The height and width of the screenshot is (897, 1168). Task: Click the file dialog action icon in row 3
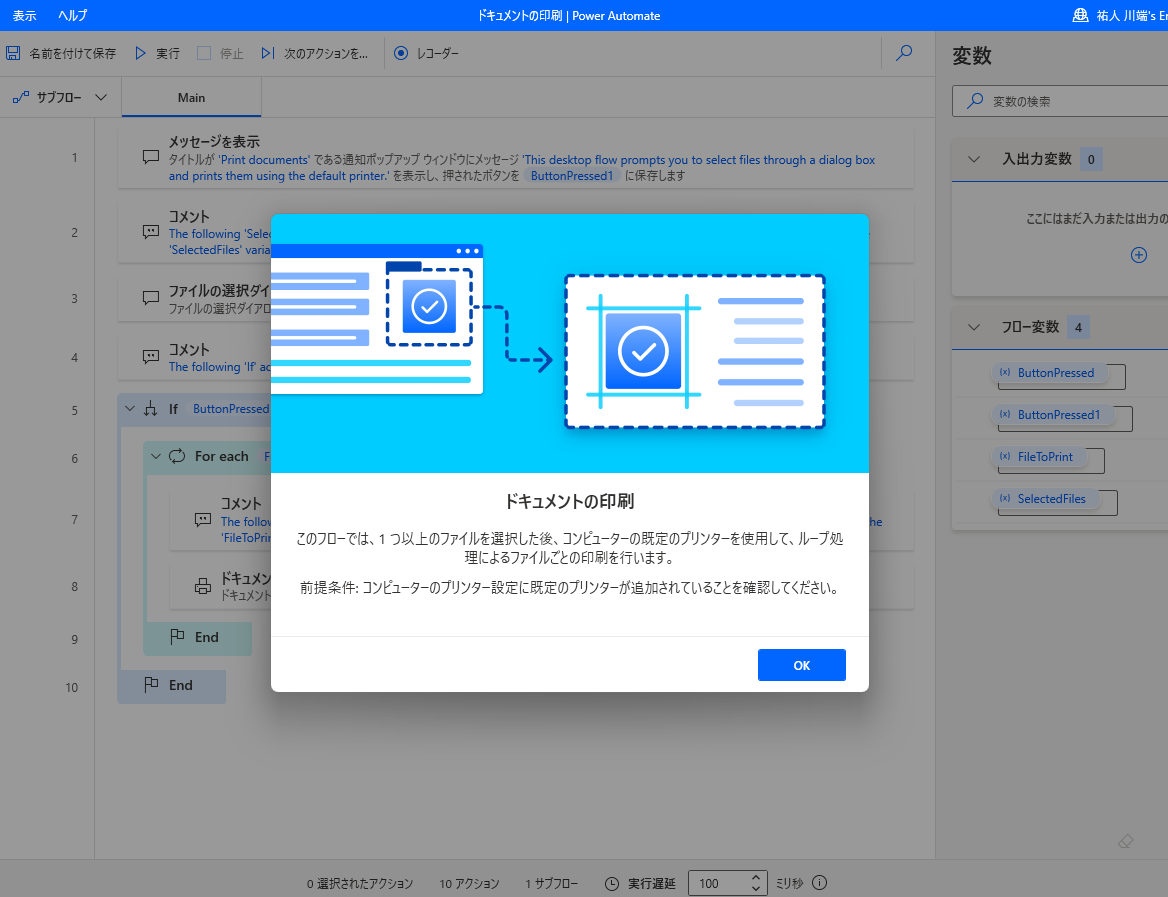coord(150,298)
